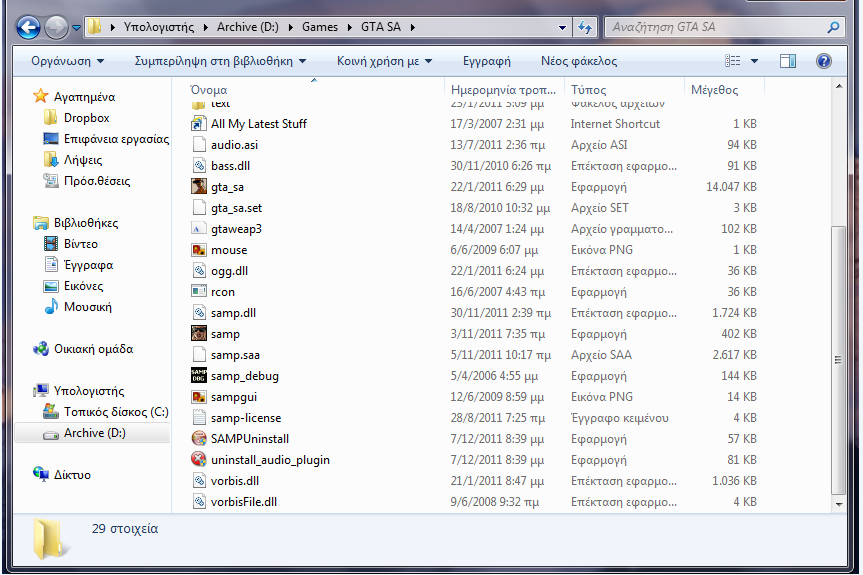Sort files by the Όνομα column header
This screenshot has width=863, height=575.
point(210,90)
